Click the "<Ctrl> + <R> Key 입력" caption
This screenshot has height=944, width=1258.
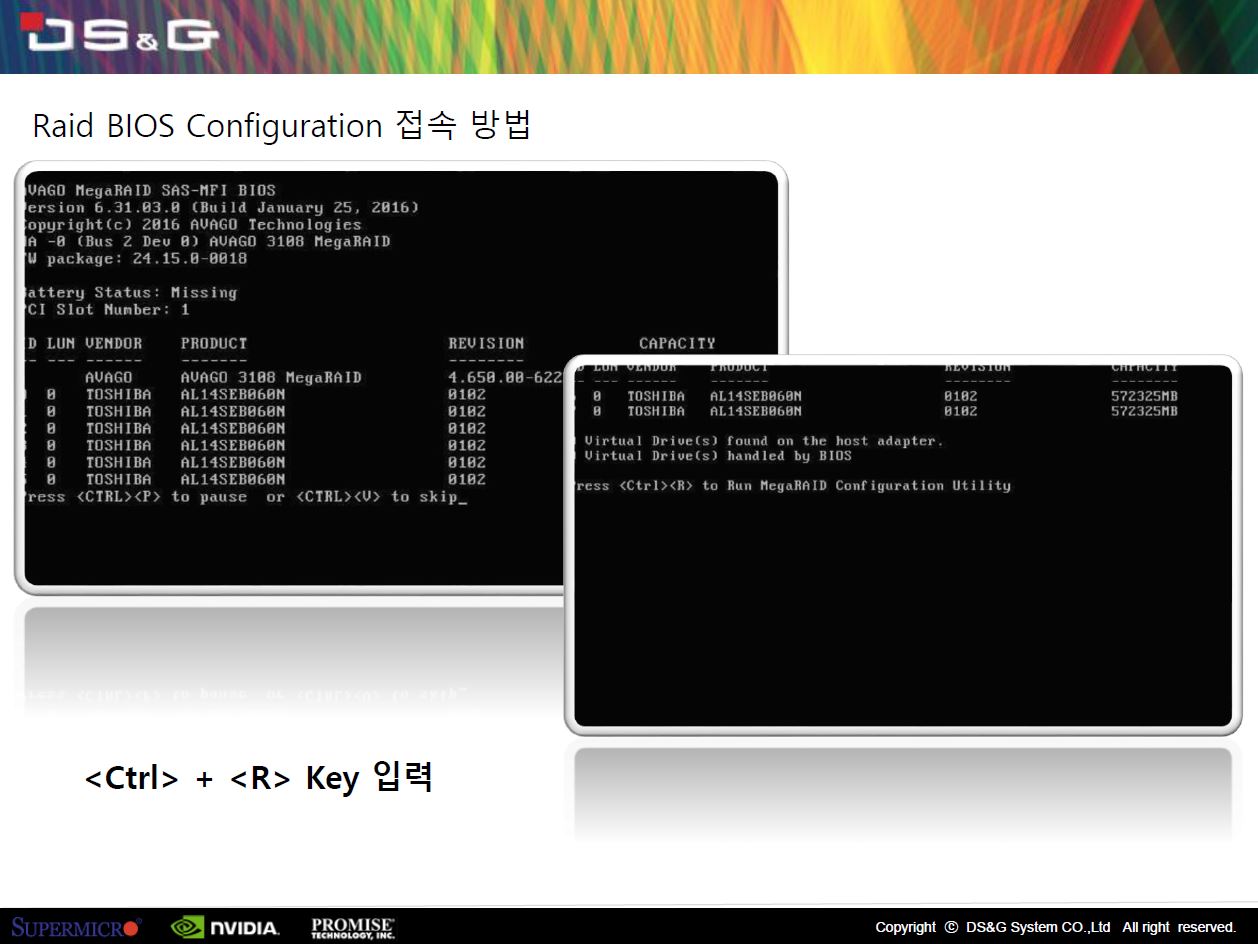pyautogui.click(x=258, y=777)
